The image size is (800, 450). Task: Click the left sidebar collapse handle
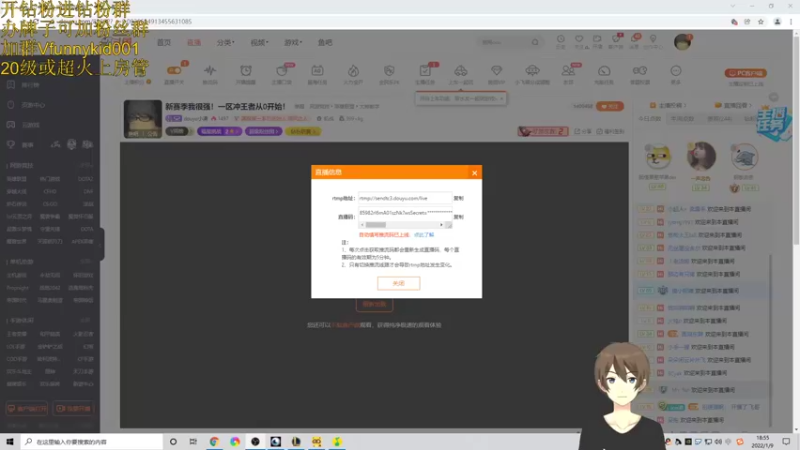[x=102, y=244]
